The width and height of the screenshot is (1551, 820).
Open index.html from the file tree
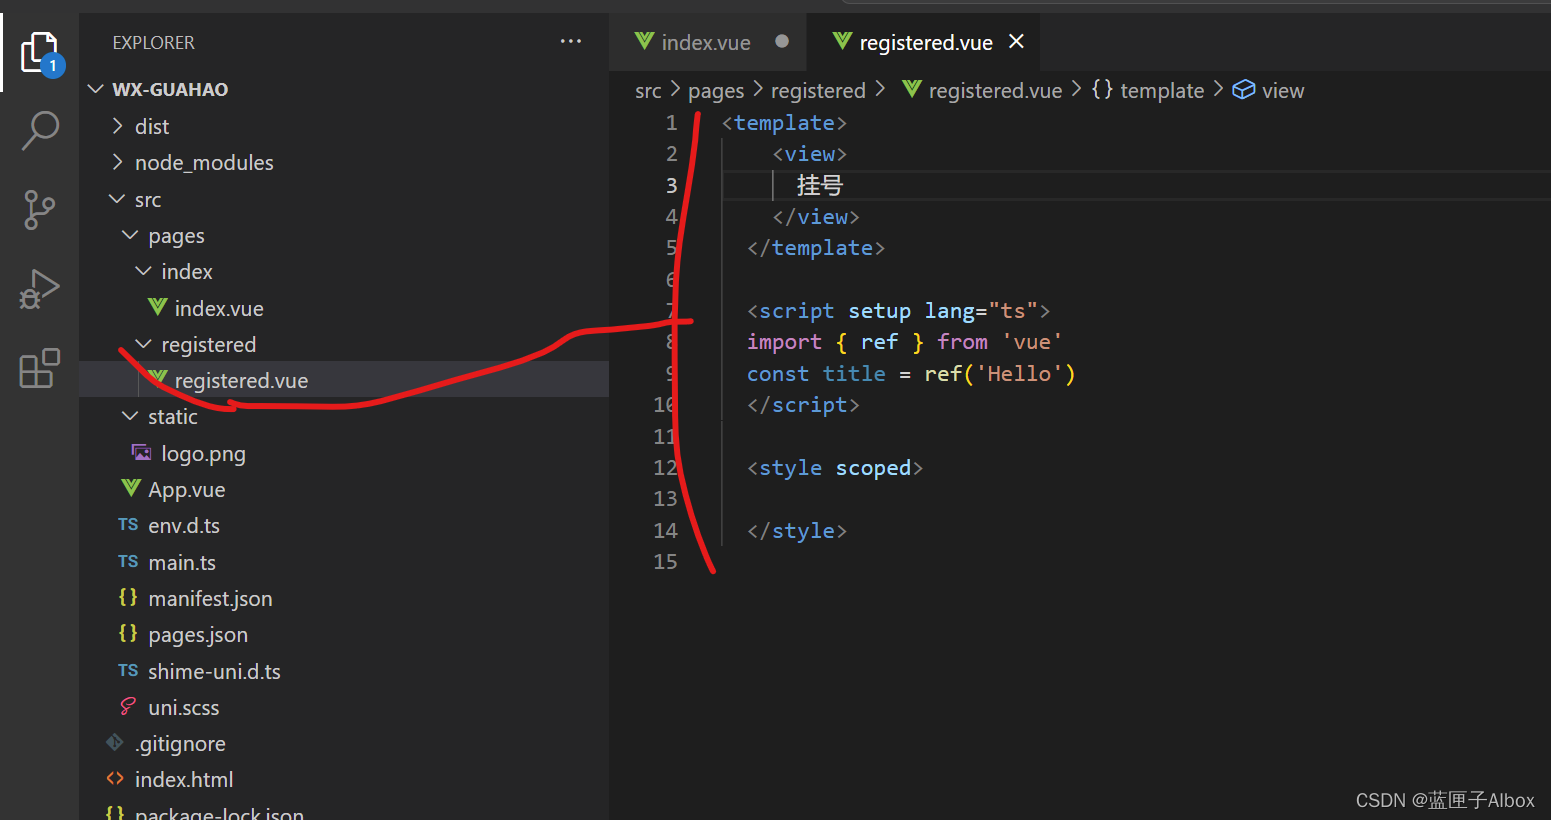tap(184, 779)
